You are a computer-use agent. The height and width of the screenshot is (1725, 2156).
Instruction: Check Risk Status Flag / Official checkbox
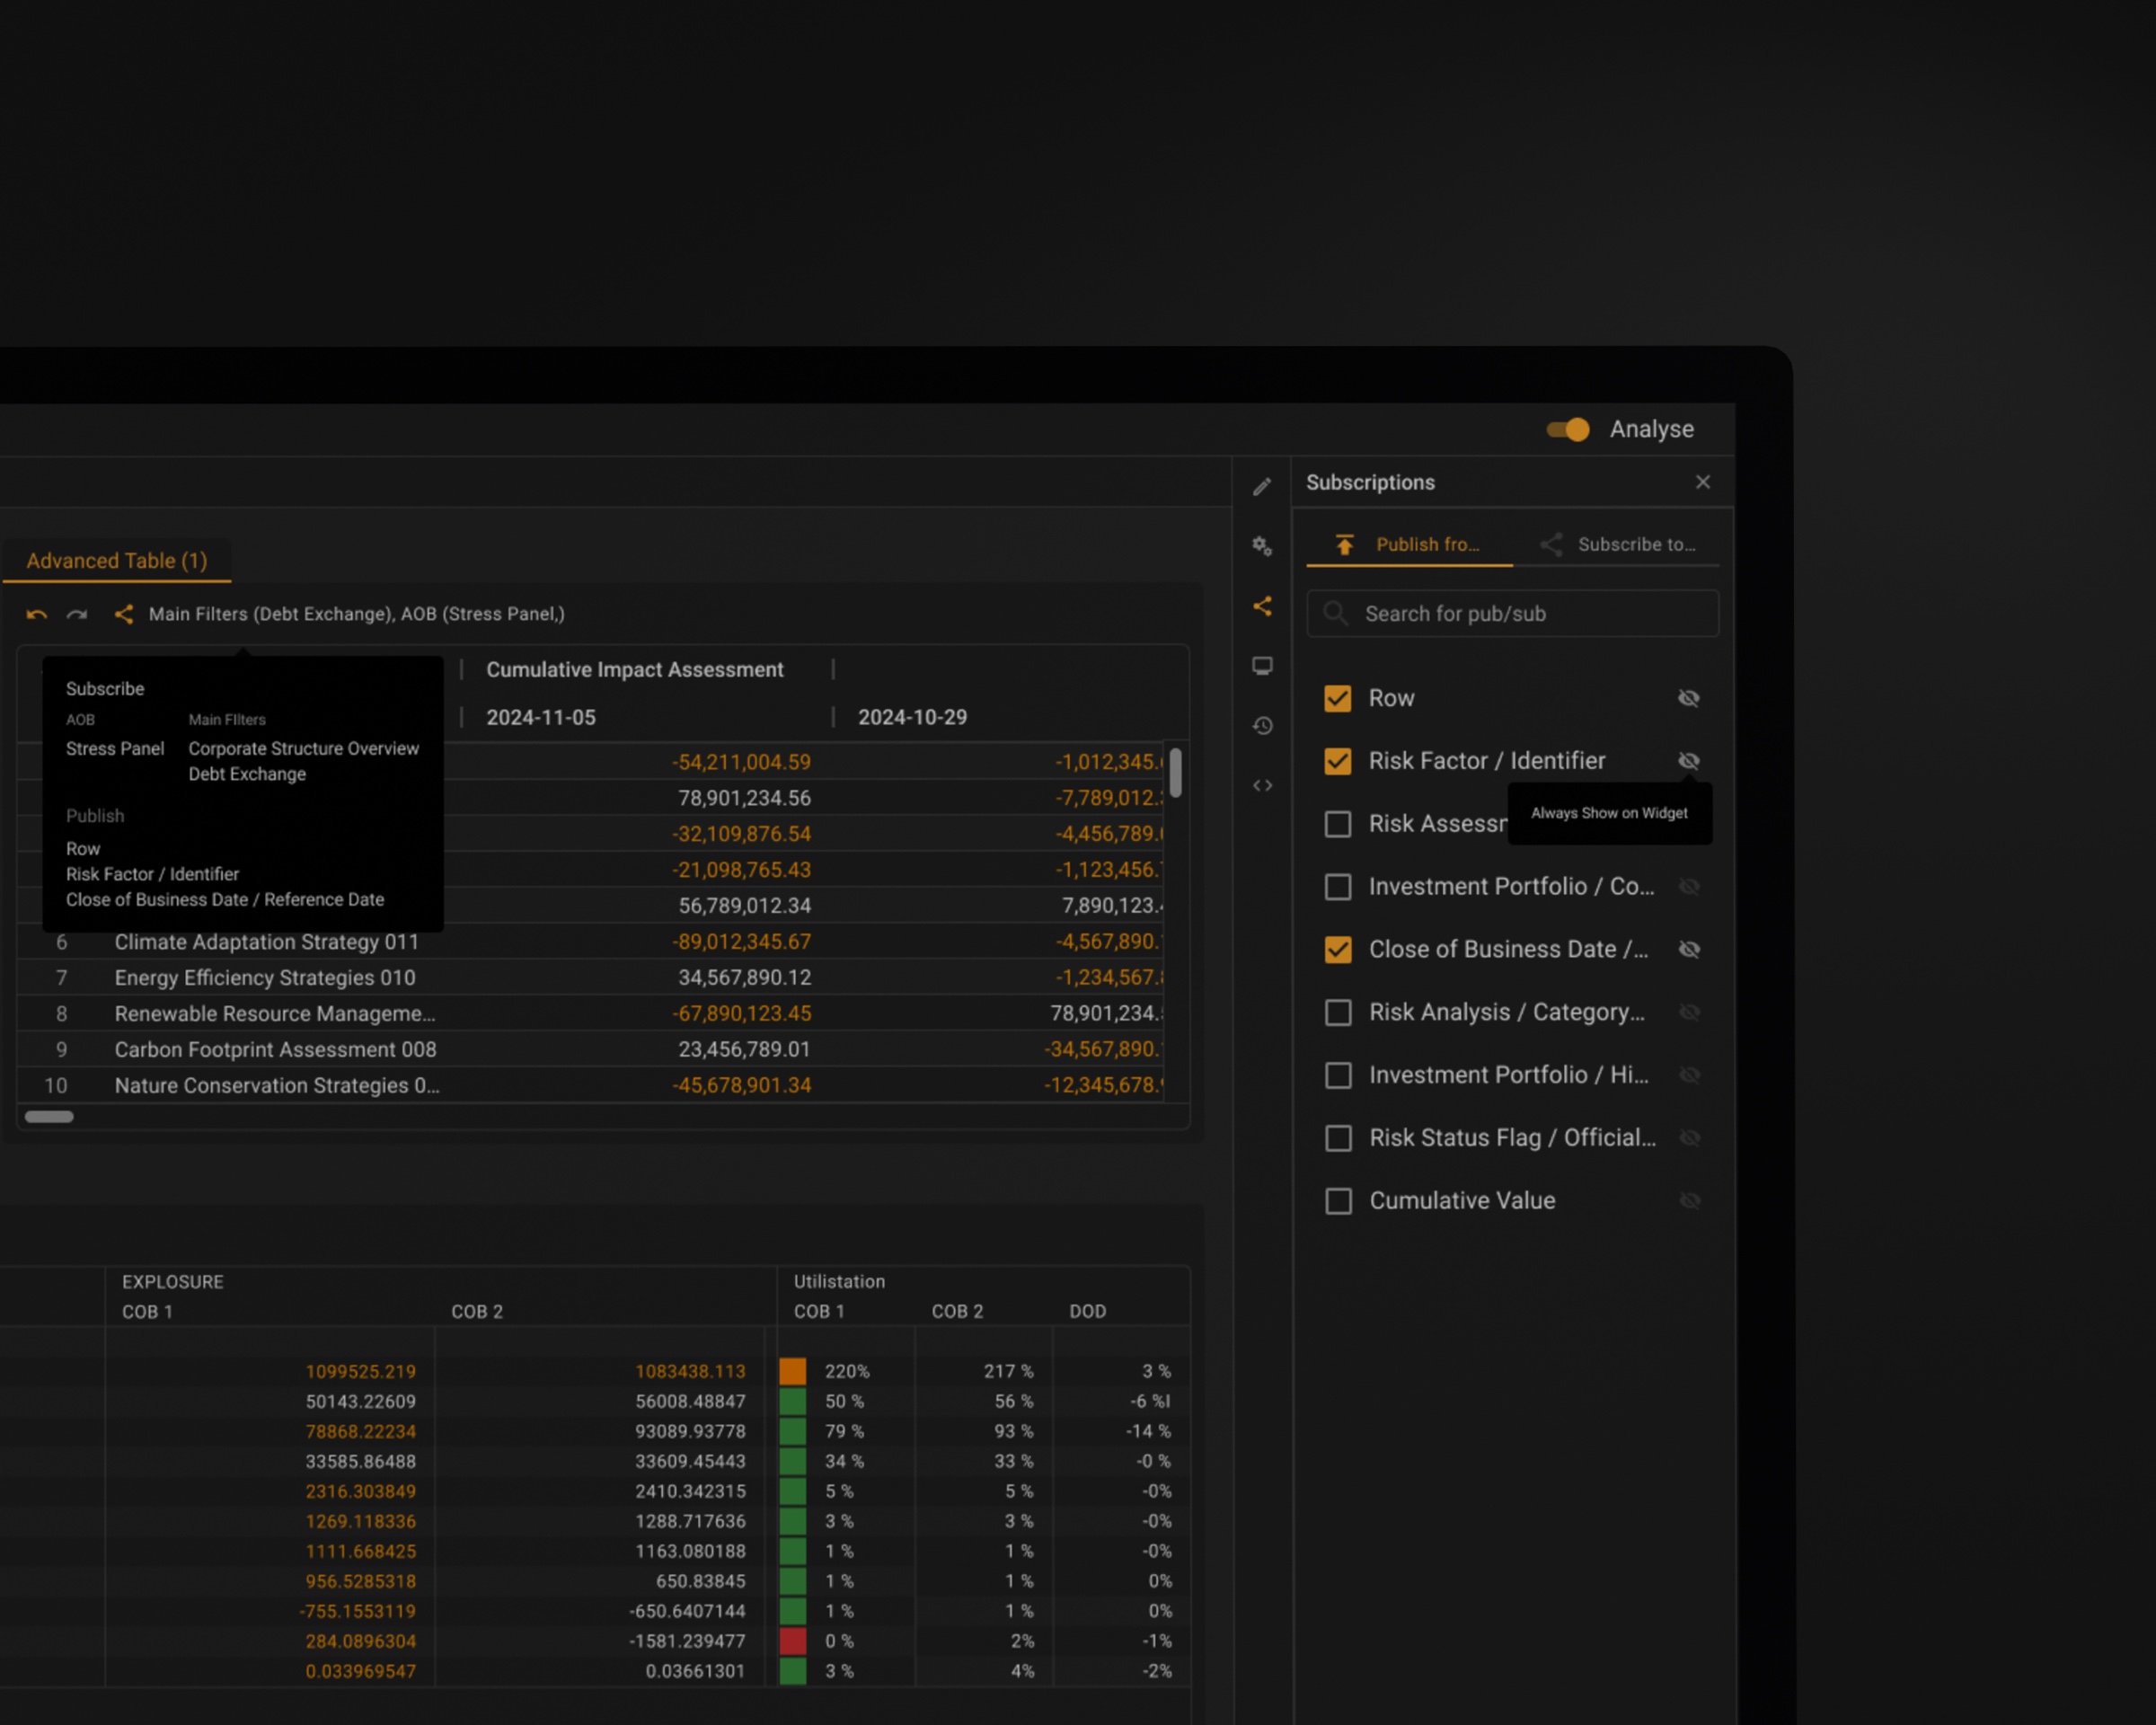click(1337, 1138)
